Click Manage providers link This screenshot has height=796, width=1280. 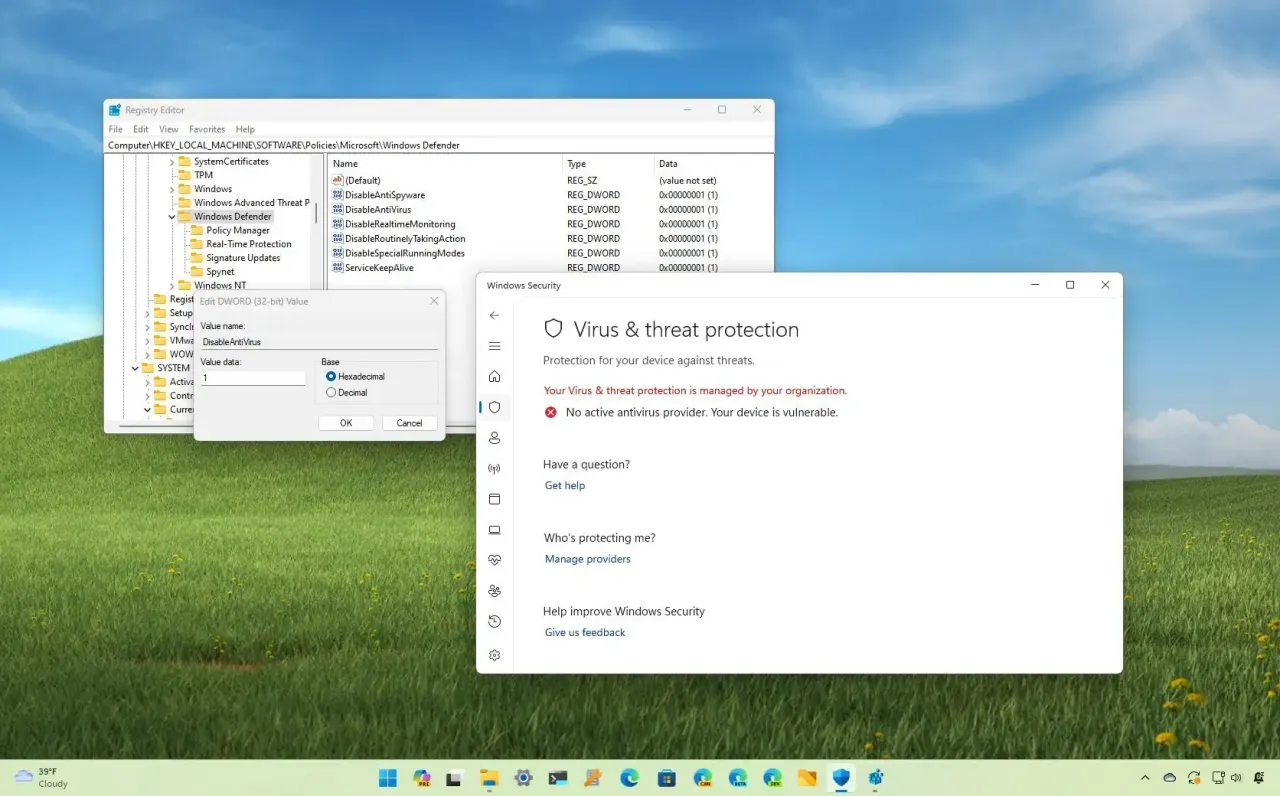(587, 559)
